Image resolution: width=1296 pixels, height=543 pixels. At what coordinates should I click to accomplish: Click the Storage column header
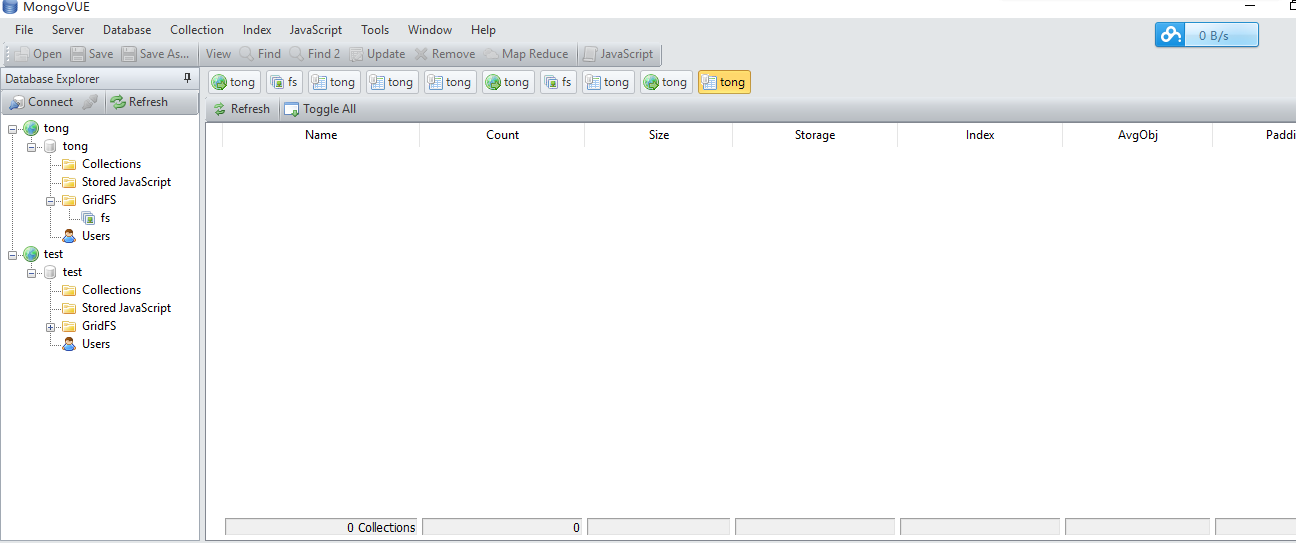pyautogui.click(x=815, y=135)
